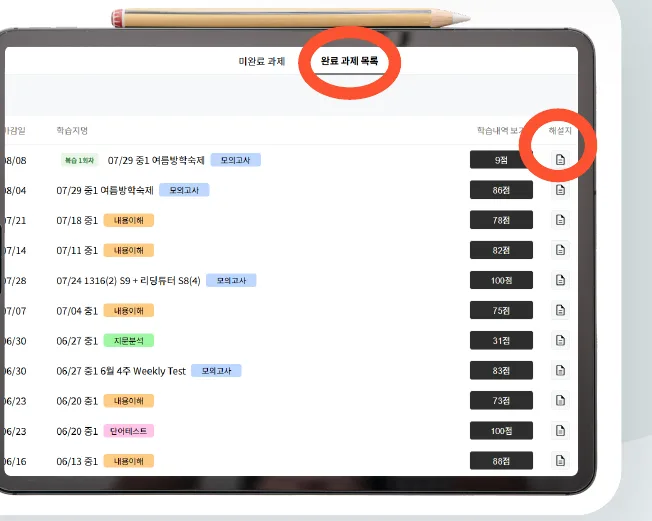Click the 지문분석 green tag
This screenshot has height=521, width=652.
(x=128, y=341)
